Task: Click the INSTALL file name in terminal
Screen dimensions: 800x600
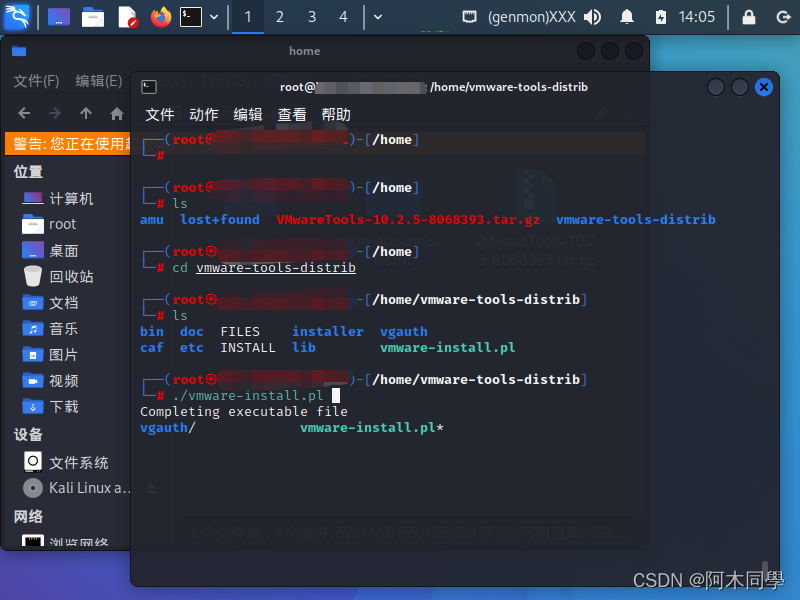Action: [248, 348]
